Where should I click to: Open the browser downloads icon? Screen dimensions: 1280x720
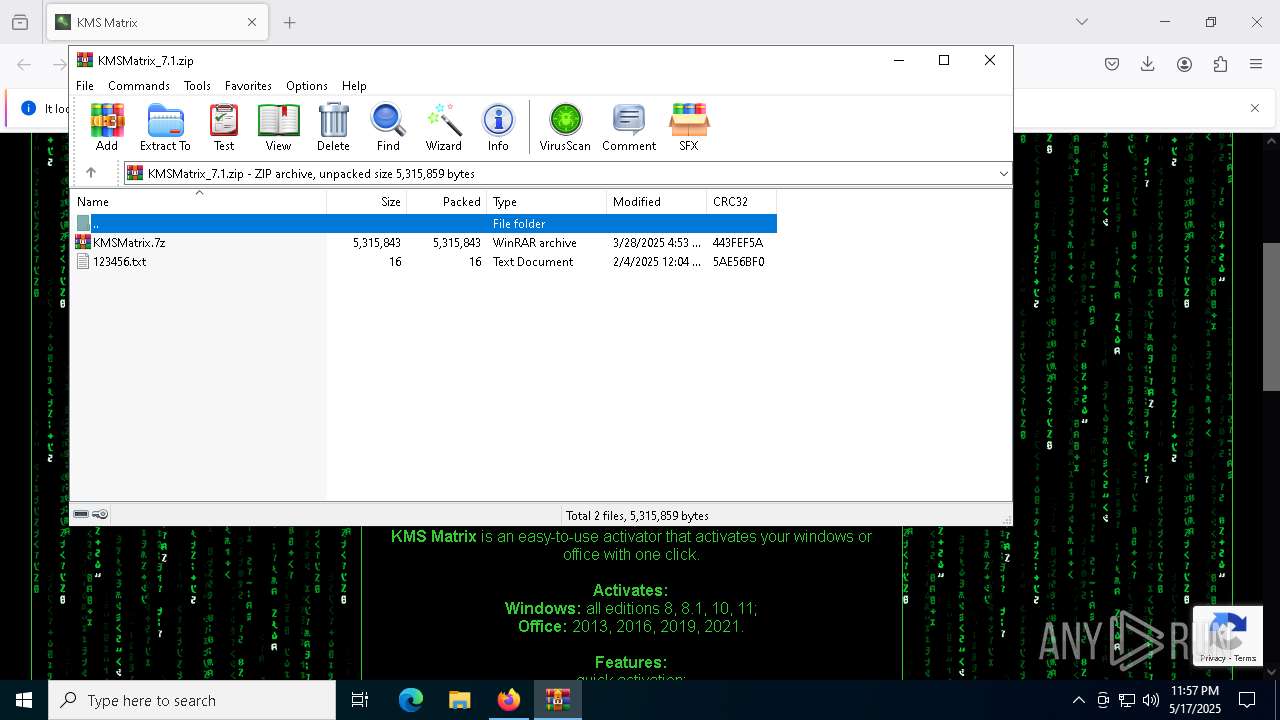pyautogui.click(x=1148, y=64)
